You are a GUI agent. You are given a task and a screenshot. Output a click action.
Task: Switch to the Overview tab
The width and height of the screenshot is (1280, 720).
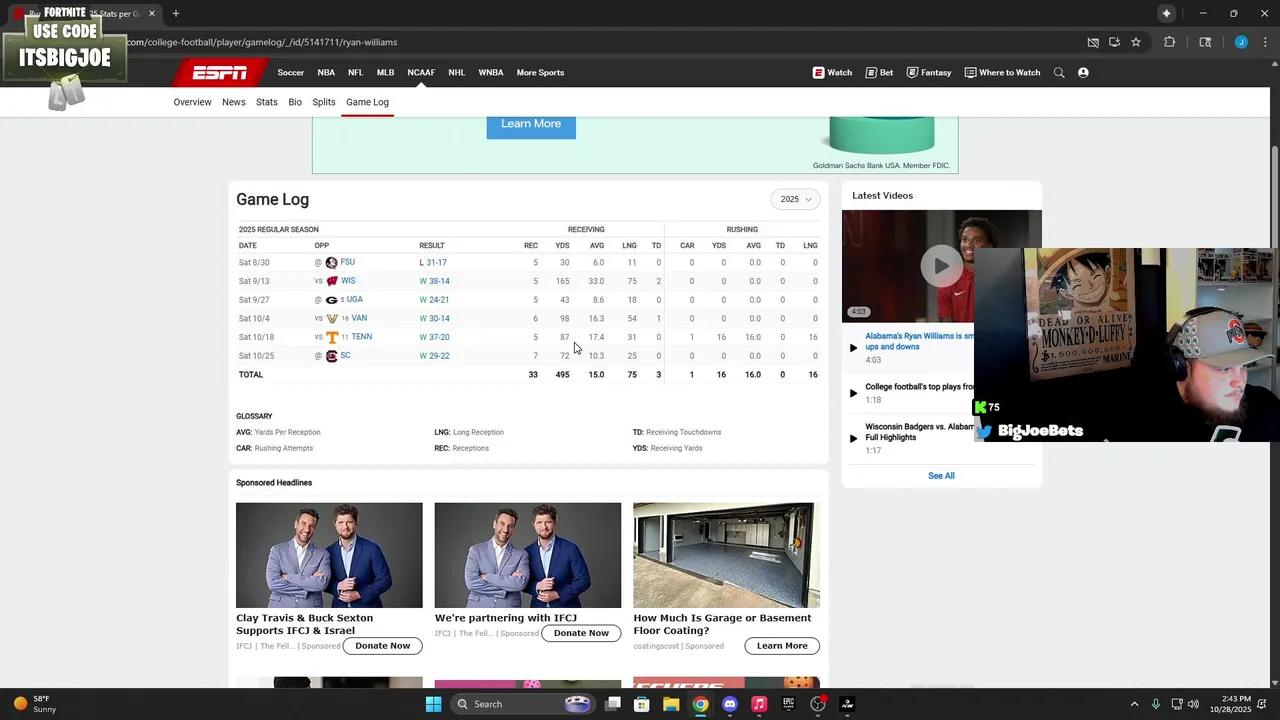[x=192, y=102]
